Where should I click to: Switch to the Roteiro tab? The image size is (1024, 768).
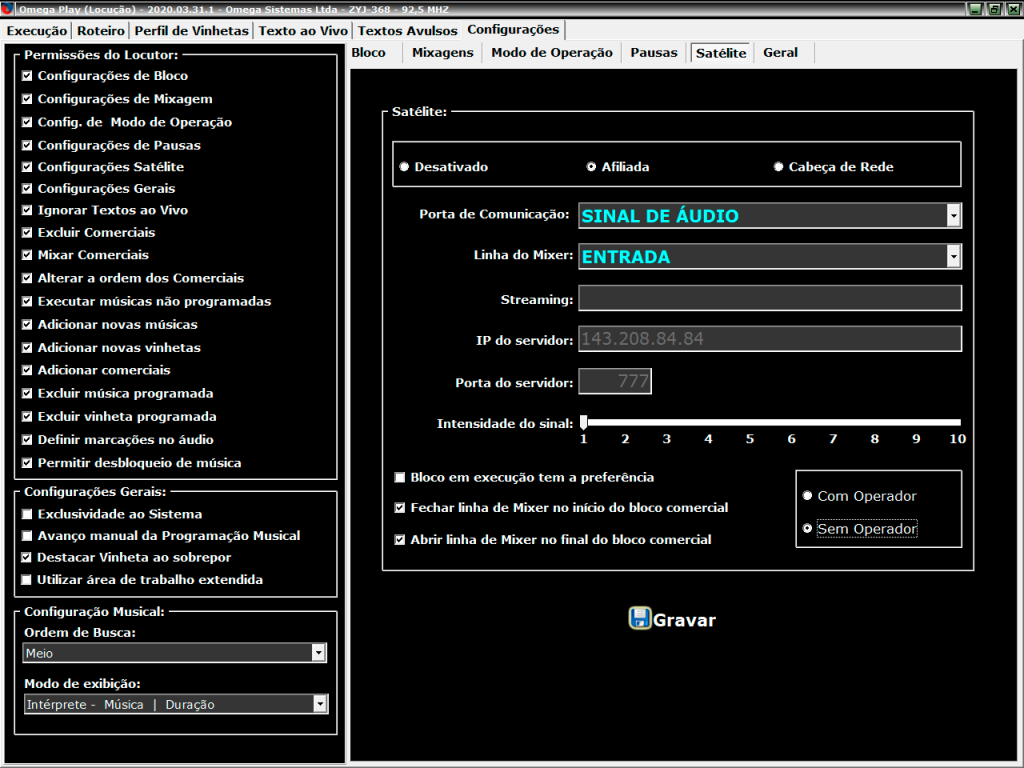click(101, 31)
